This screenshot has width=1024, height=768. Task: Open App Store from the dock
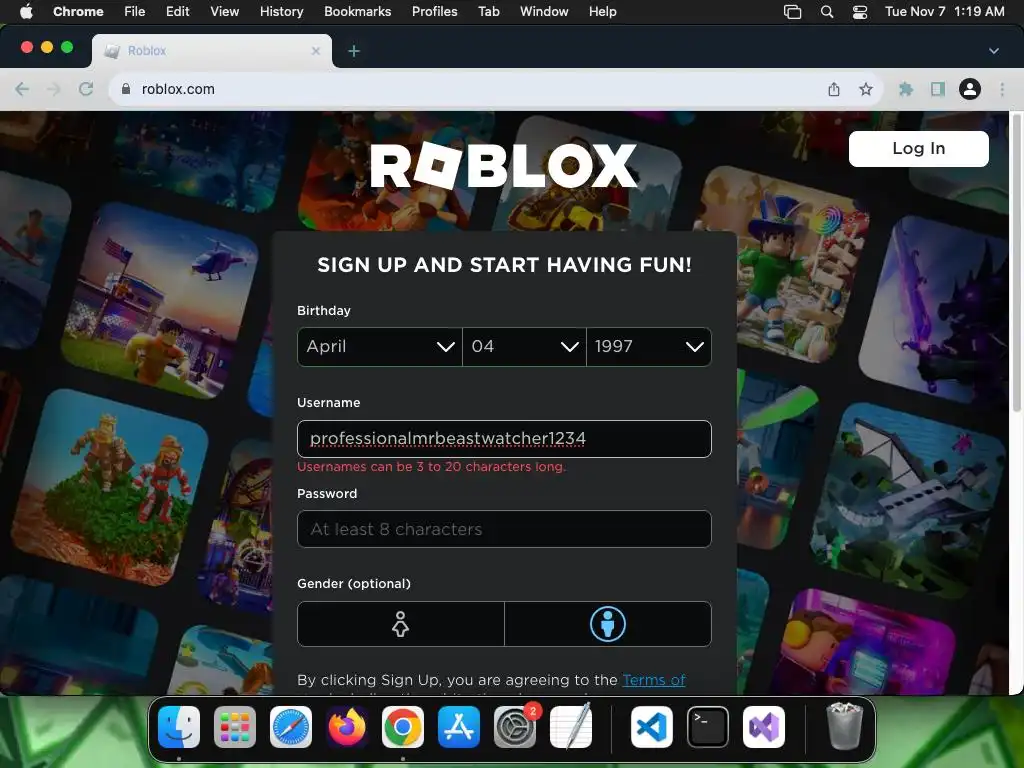pos(458,727)
